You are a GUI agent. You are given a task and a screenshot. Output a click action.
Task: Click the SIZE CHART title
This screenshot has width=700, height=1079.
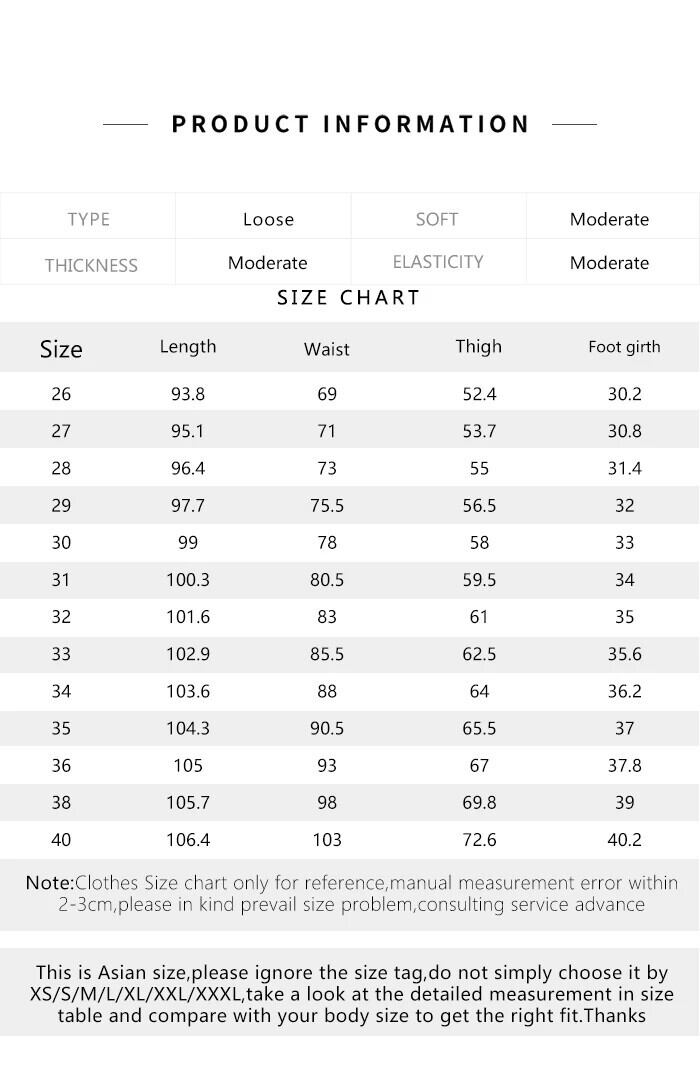click(349, 298)
